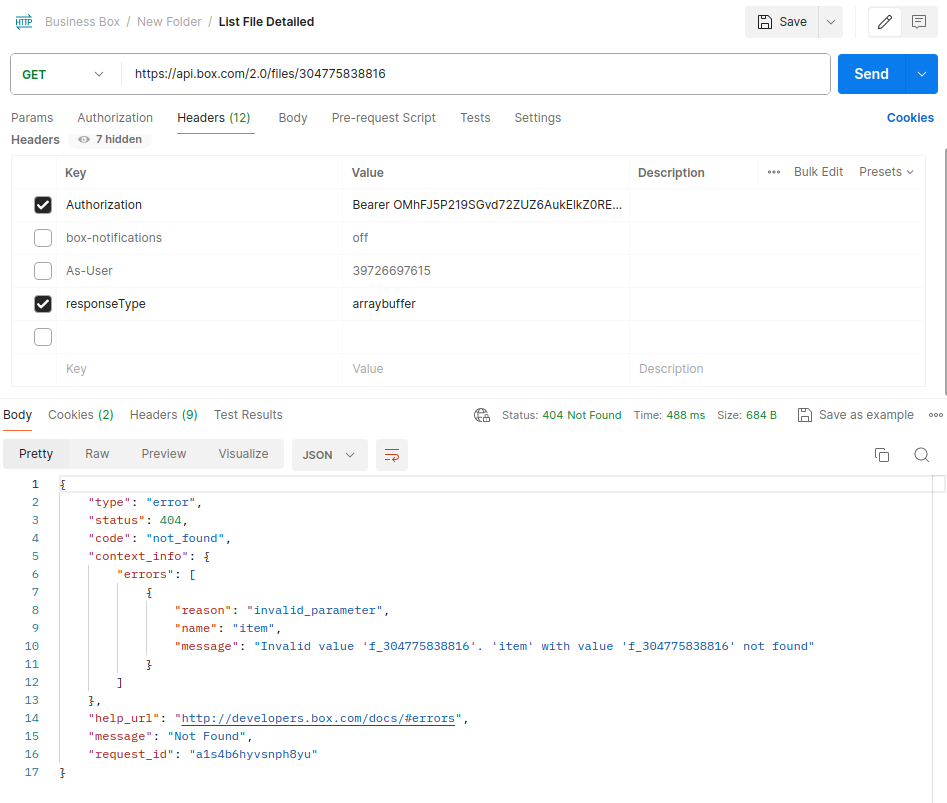The height and width of the screenshot is (803, 947).
Task: Tick the empty header row checkbox
Action: 43,337
